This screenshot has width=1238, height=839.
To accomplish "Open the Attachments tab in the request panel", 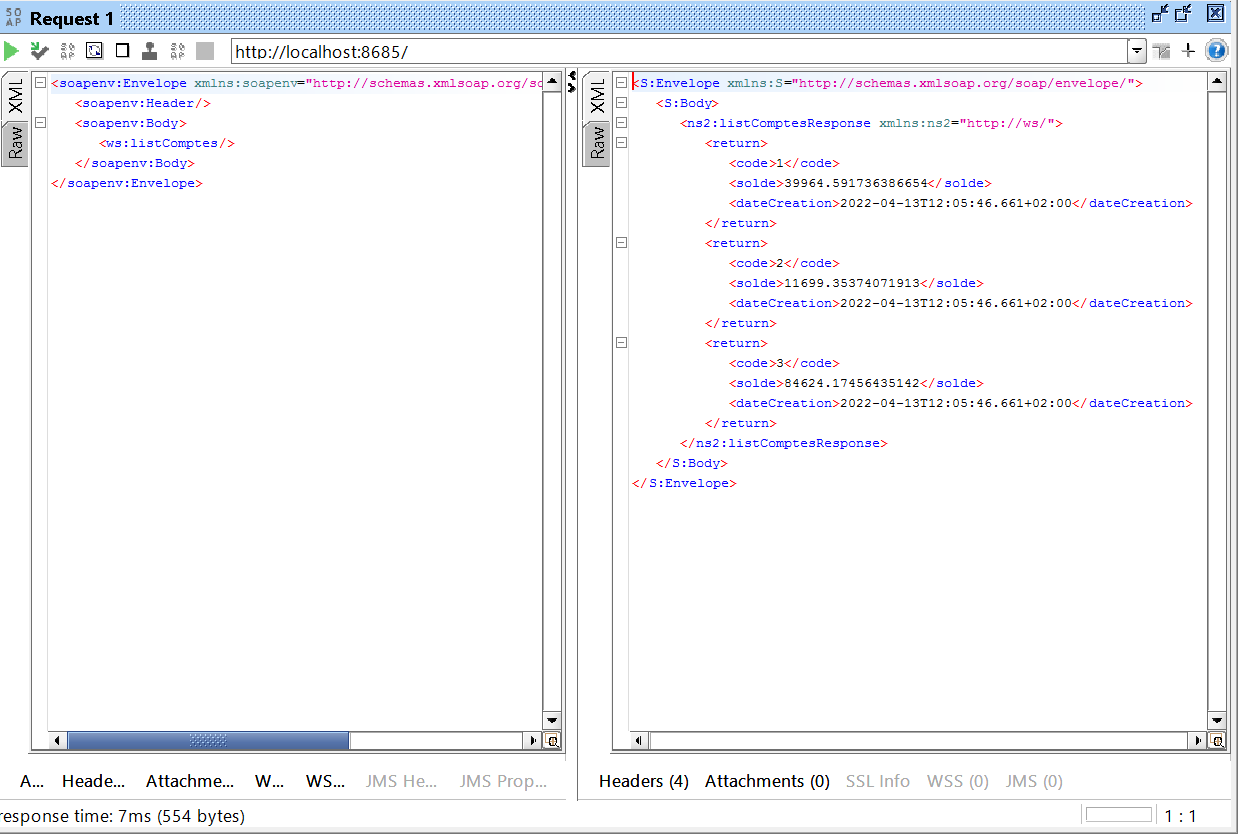I will click(x=190, y=781).
